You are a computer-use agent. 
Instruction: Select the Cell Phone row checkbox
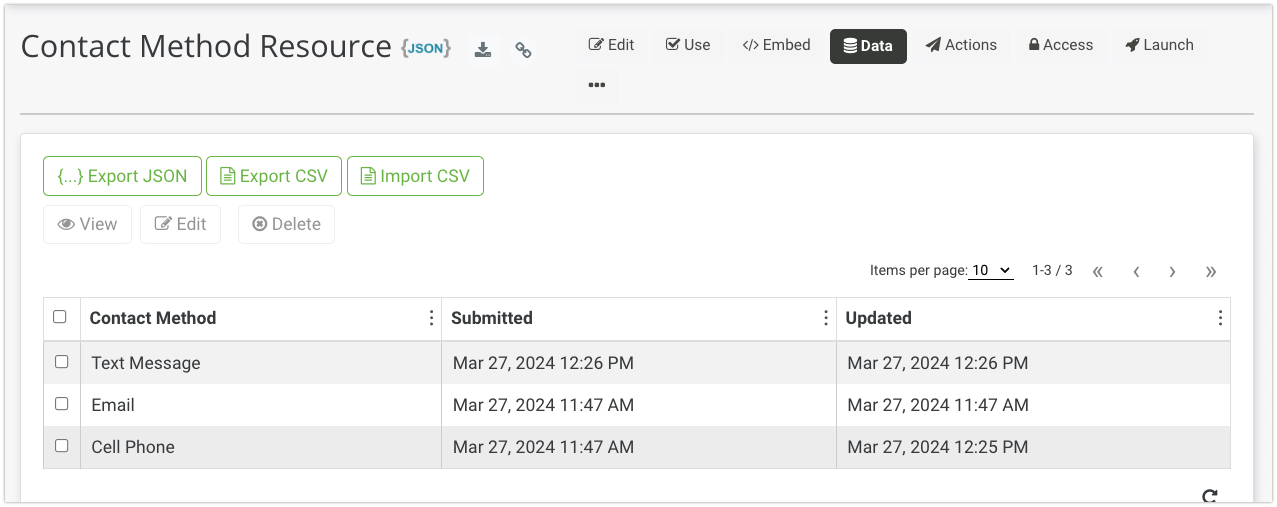(x=62, y=446)
